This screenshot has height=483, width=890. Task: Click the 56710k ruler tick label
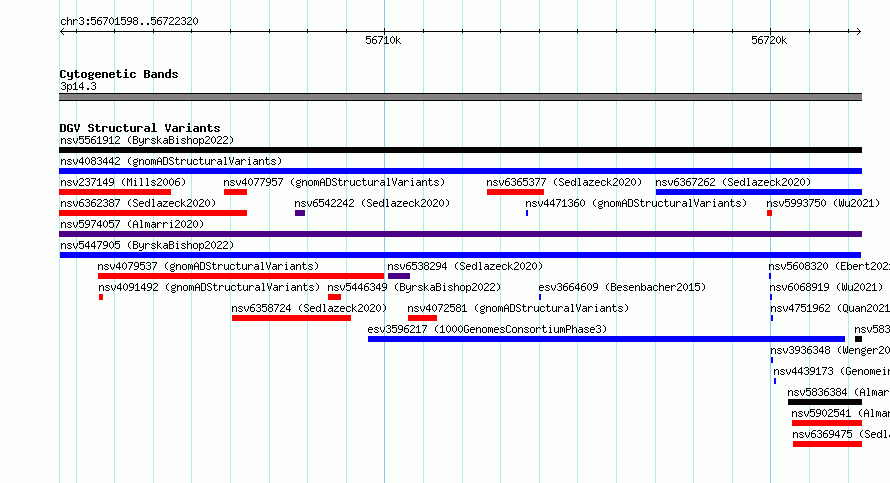383,40
